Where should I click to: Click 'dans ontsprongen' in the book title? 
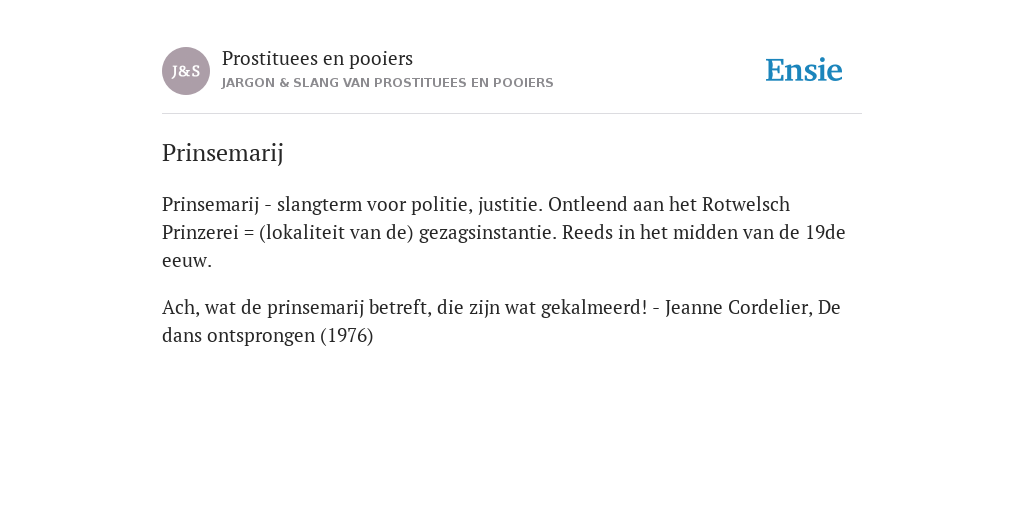(x=238, y=336)
